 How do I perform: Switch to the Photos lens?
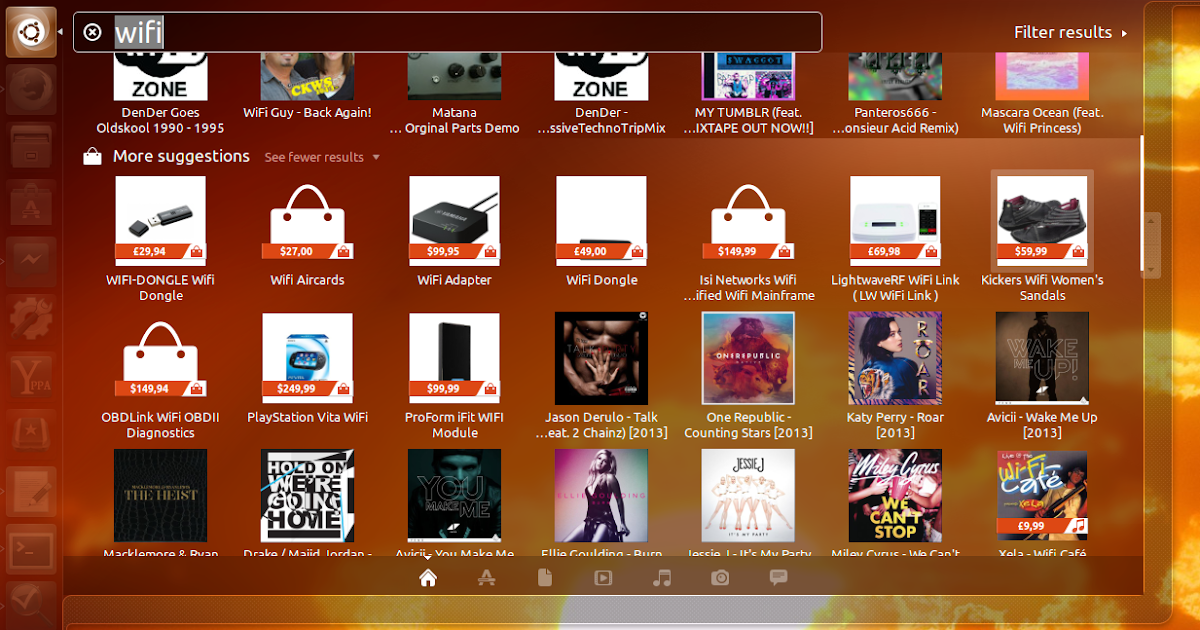click(x=720, y=577)
